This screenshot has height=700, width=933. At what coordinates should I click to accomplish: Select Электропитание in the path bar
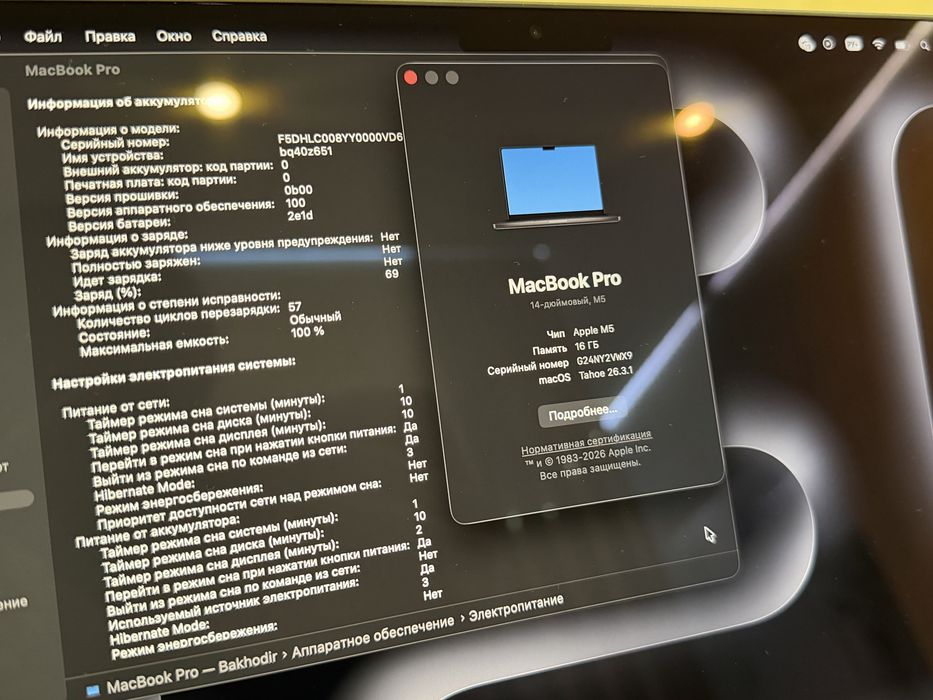516,608
